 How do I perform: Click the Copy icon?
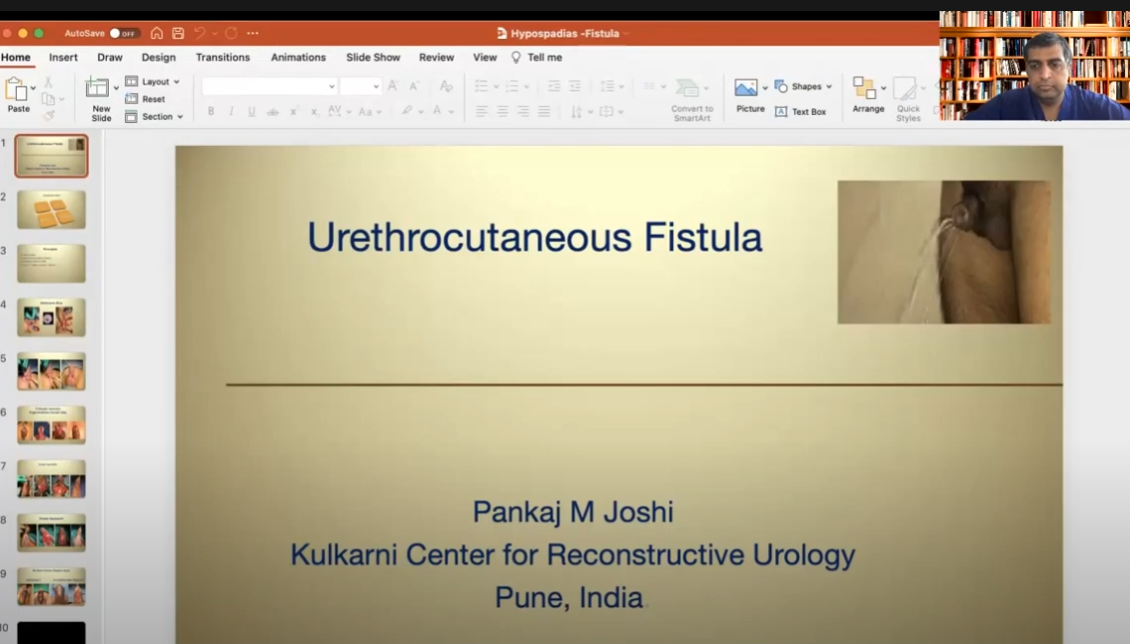(x=48, y=99)
